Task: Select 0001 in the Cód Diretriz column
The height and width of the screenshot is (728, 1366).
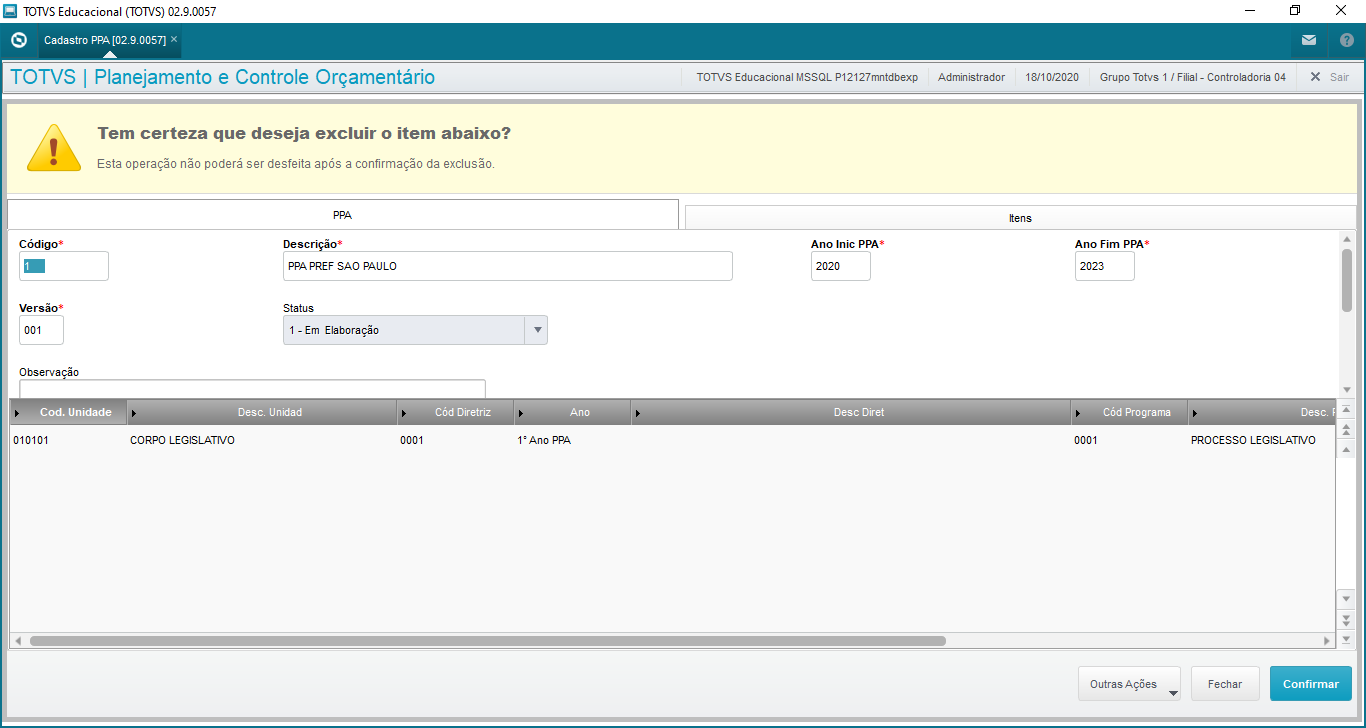Action: 456,440
